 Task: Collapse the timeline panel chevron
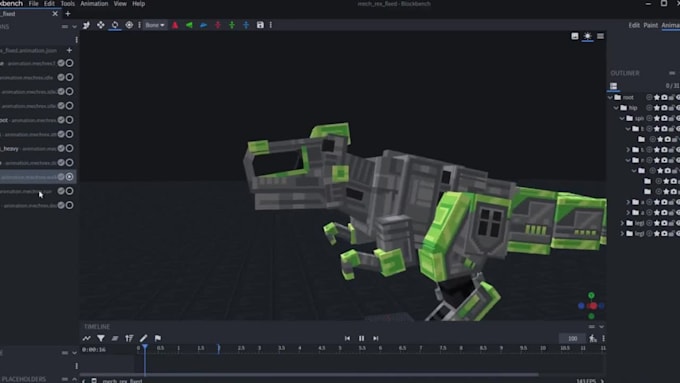click(x=602, y=327)
